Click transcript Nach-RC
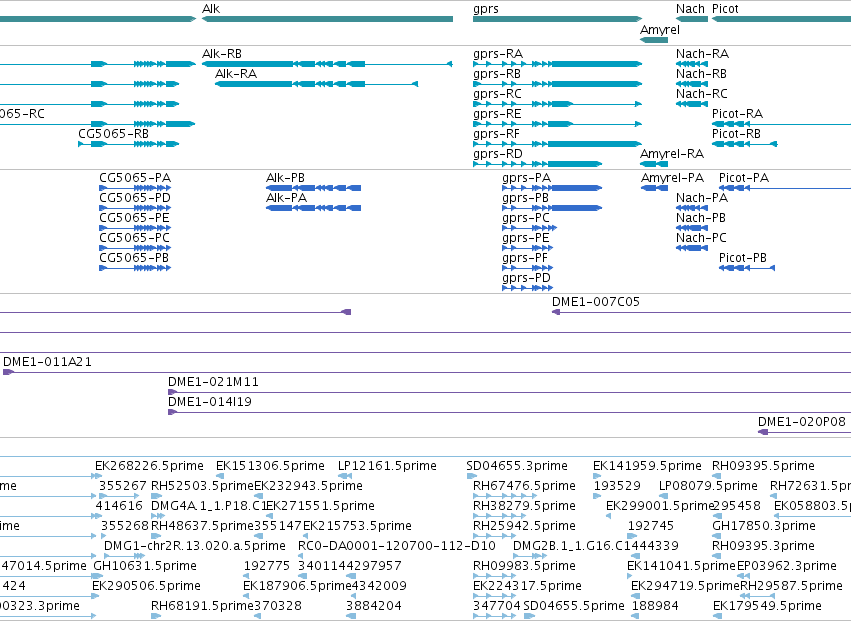Viewport: 851px width, 621px height. pos(702,94)
